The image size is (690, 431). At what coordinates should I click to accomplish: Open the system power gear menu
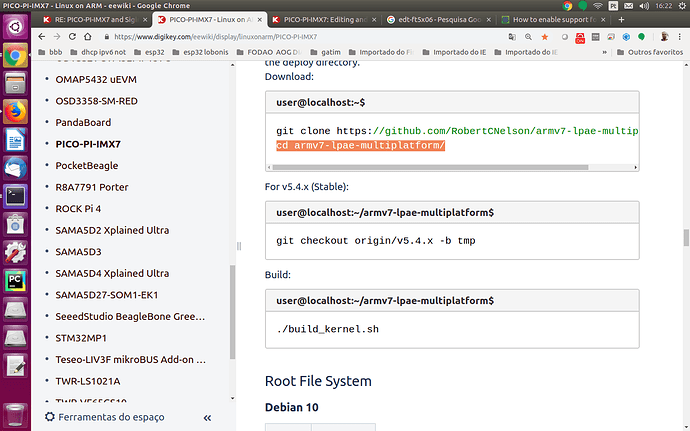pyautogui.click(x=683, y=6)
